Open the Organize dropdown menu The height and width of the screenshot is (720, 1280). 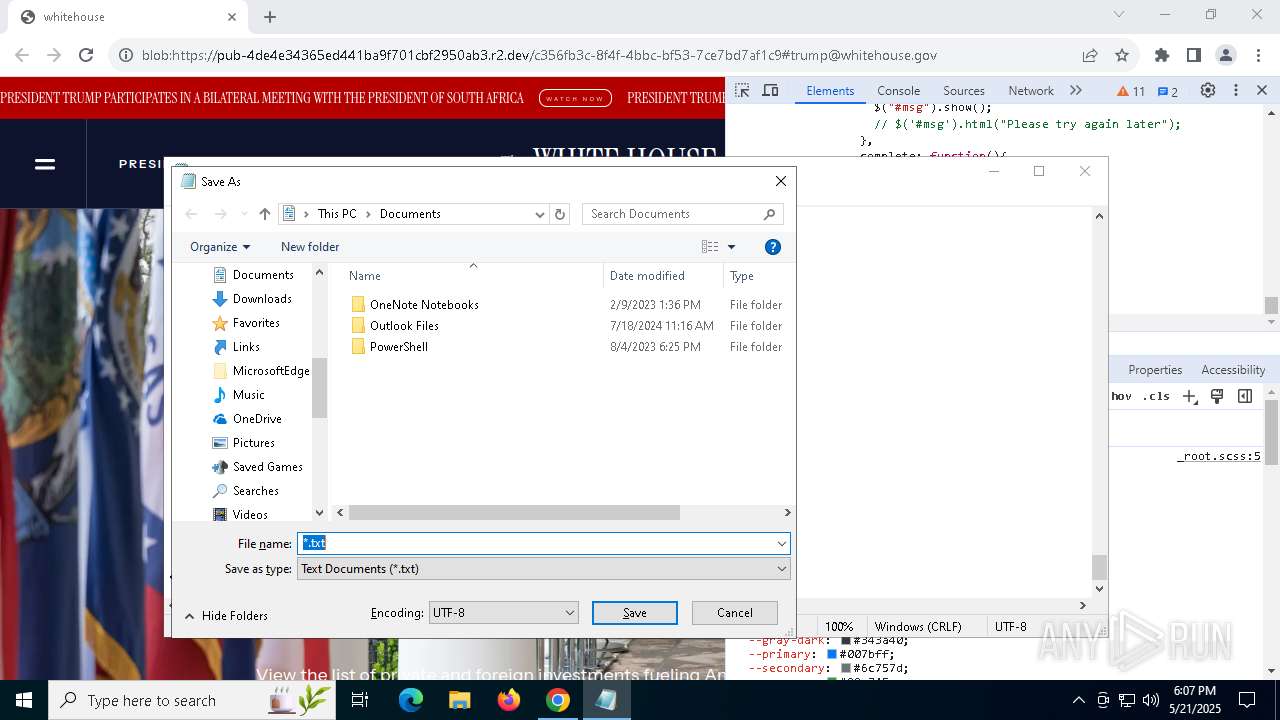pos(219,247)
